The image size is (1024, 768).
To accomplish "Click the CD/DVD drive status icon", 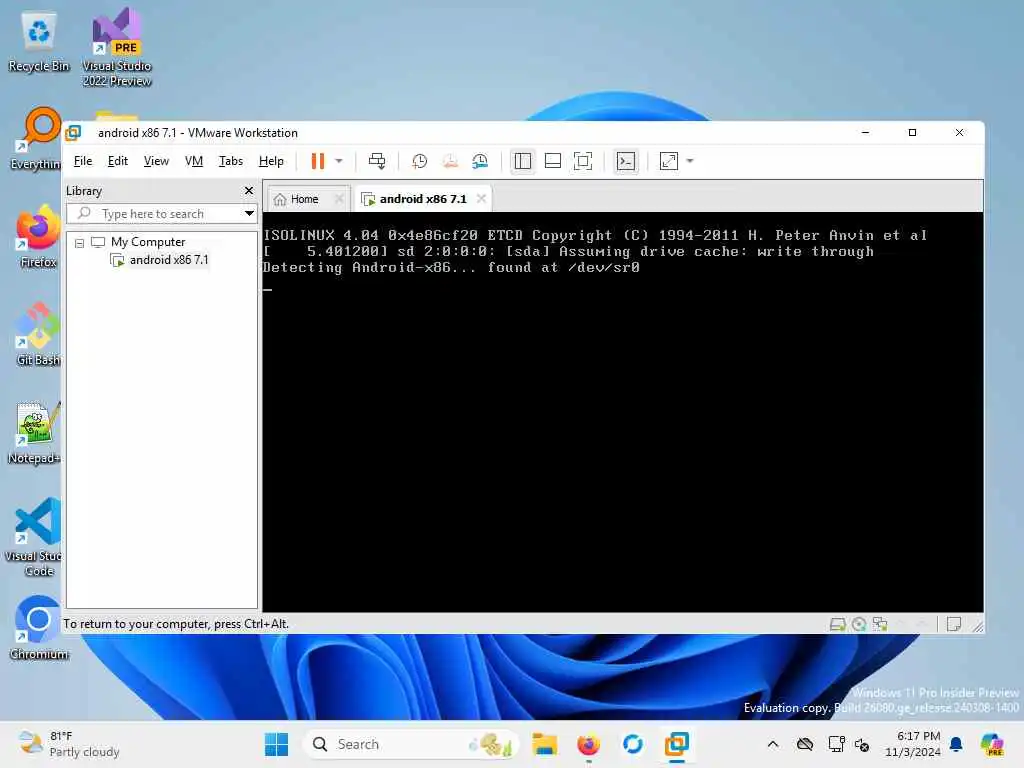I will (x=859, y=624).
